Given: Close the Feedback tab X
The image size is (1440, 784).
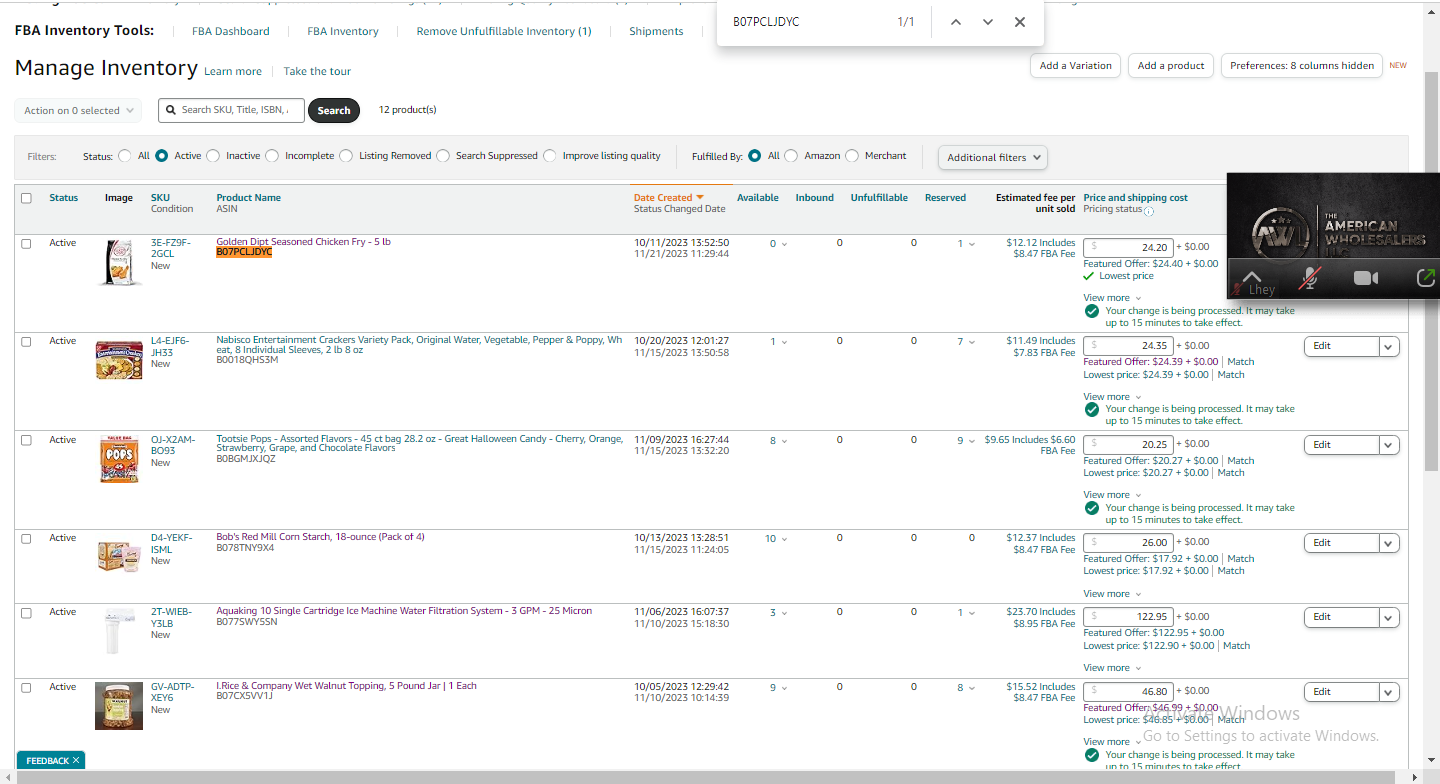Looking at the screenshot, I should pos(76,761).
